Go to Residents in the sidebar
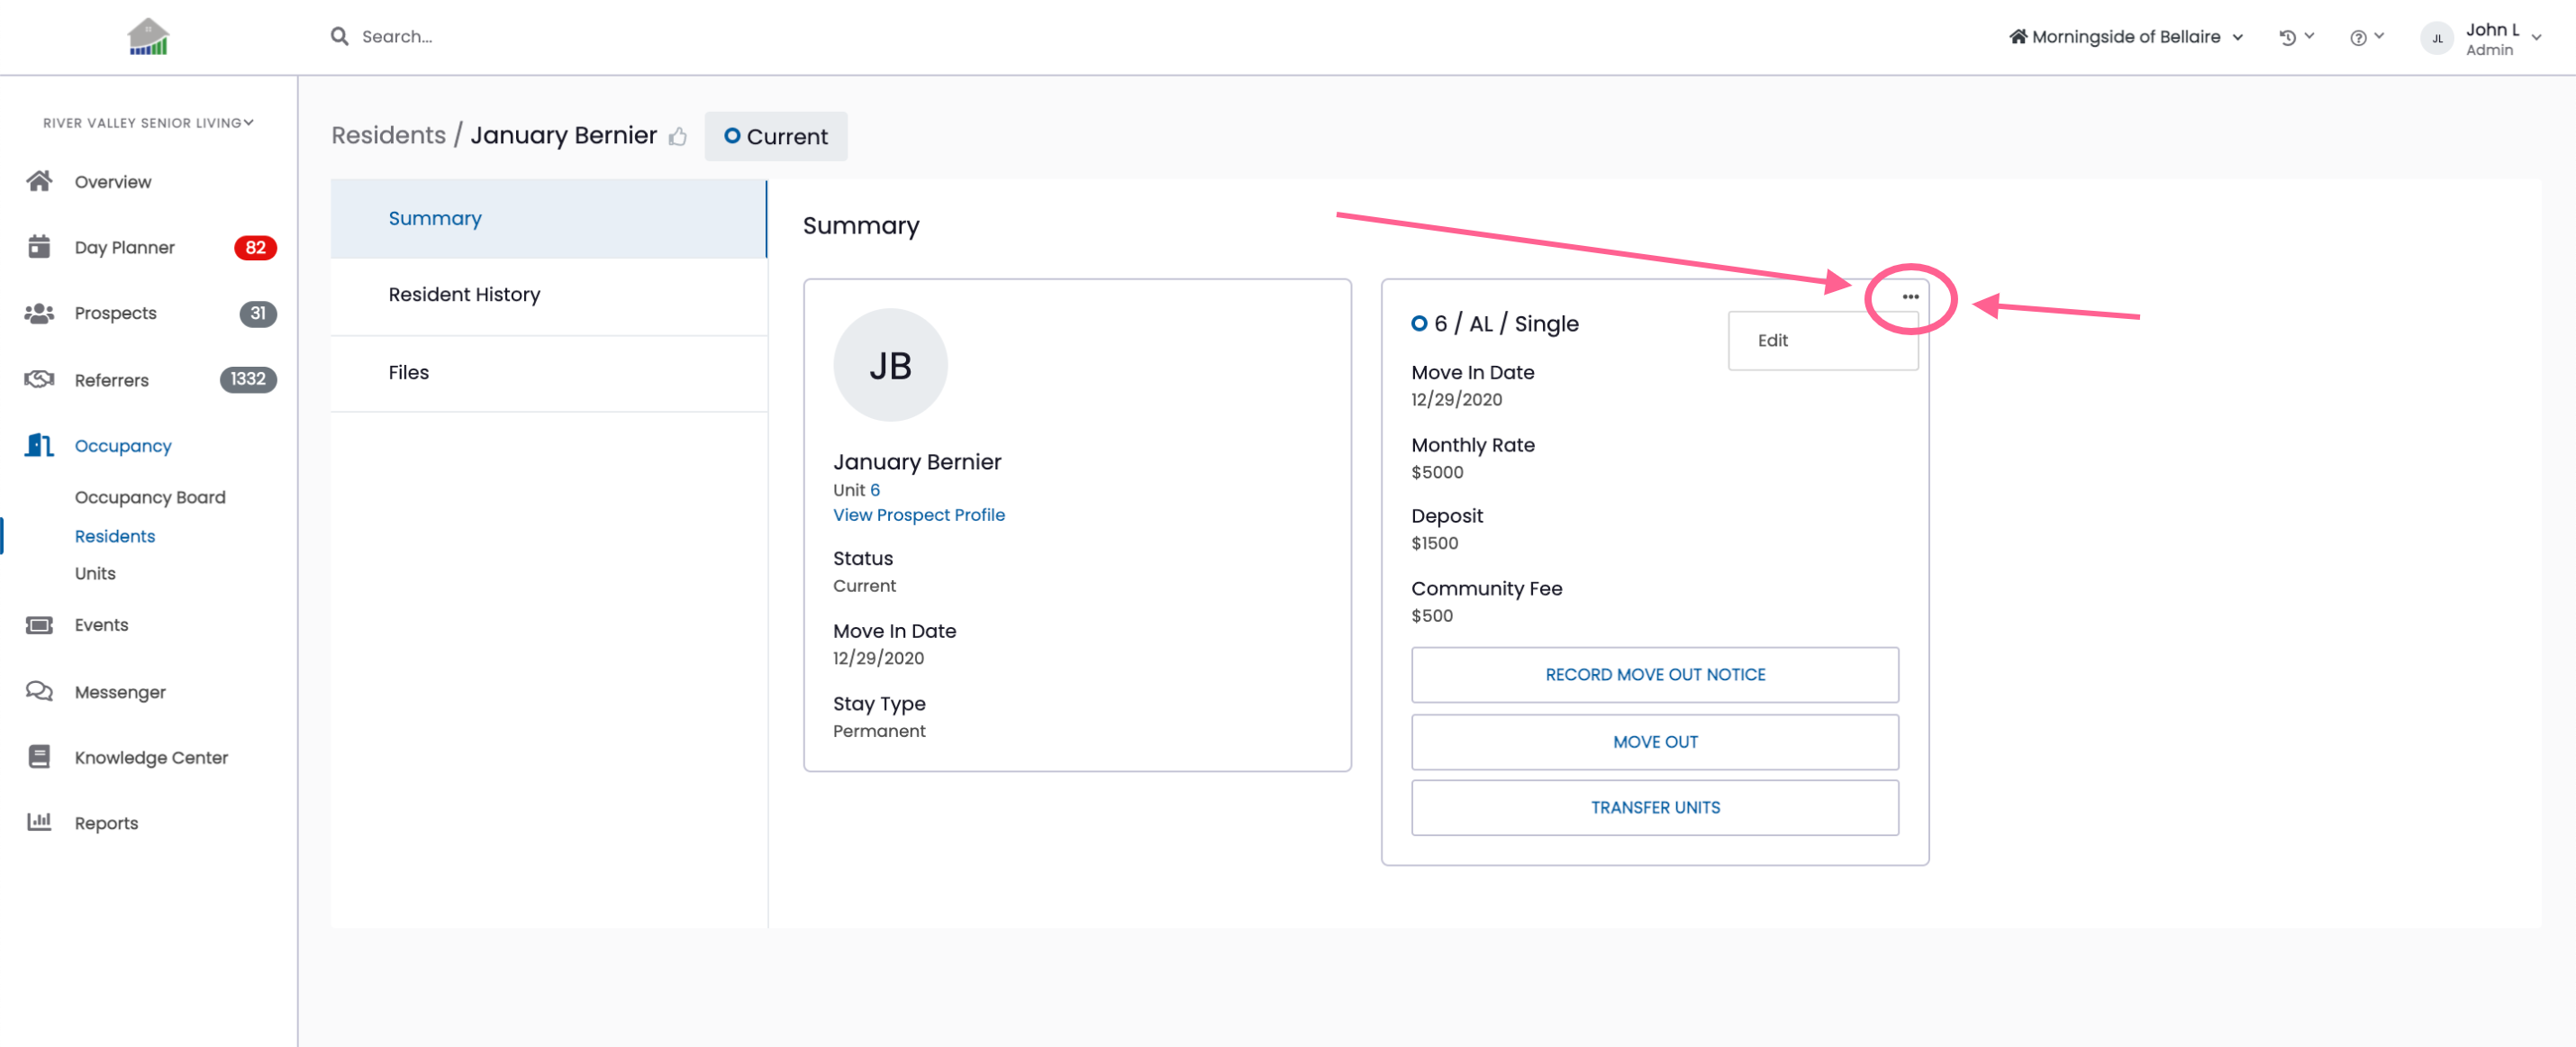Image resolution: width=2576 pixels, height=1047 pixels. 115,536
